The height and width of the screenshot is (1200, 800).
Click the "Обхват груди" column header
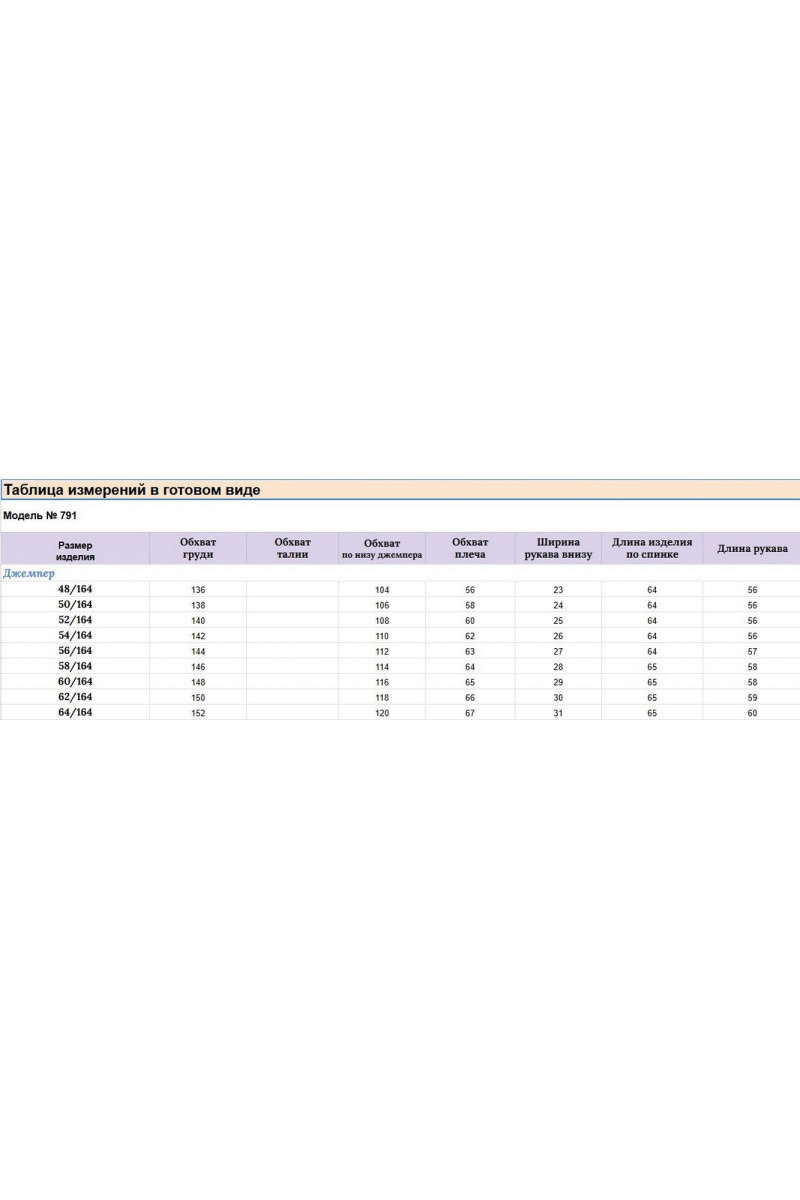point(198,548)
